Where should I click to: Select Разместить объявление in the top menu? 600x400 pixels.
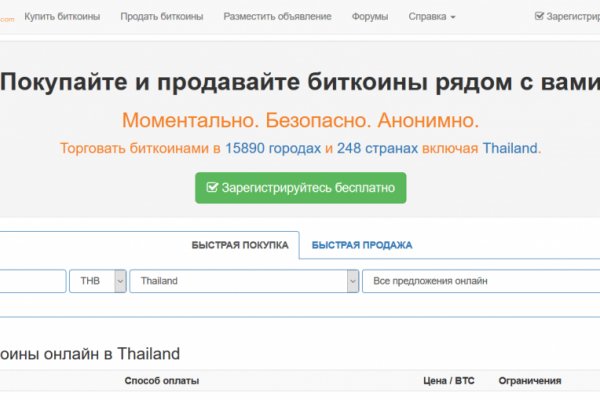click(x=277, y=17)
